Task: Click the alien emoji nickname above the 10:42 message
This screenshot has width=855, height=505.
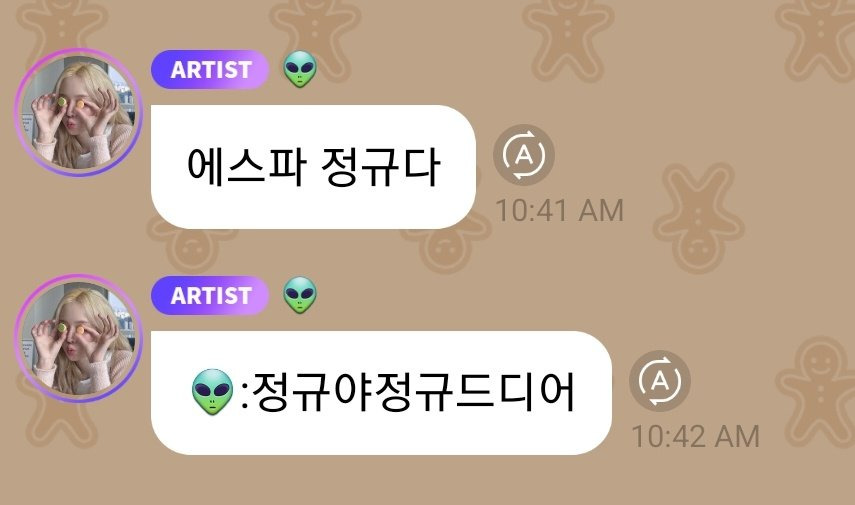Action: (x=300, y=295)
